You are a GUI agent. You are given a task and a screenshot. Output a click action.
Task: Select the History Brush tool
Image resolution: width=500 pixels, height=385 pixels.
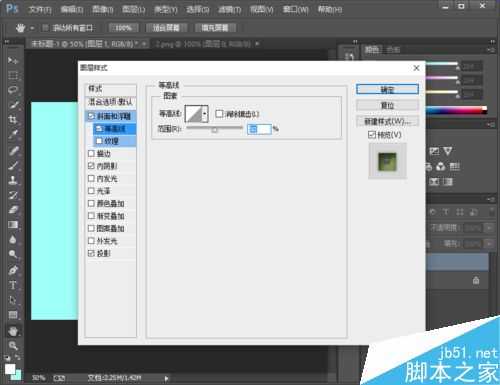13,195
